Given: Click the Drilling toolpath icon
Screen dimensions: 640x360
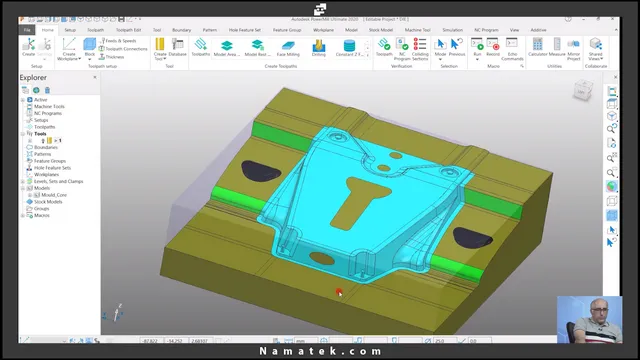Looking at the screenshot, I should pyautogui.click(x=318, y=48).
